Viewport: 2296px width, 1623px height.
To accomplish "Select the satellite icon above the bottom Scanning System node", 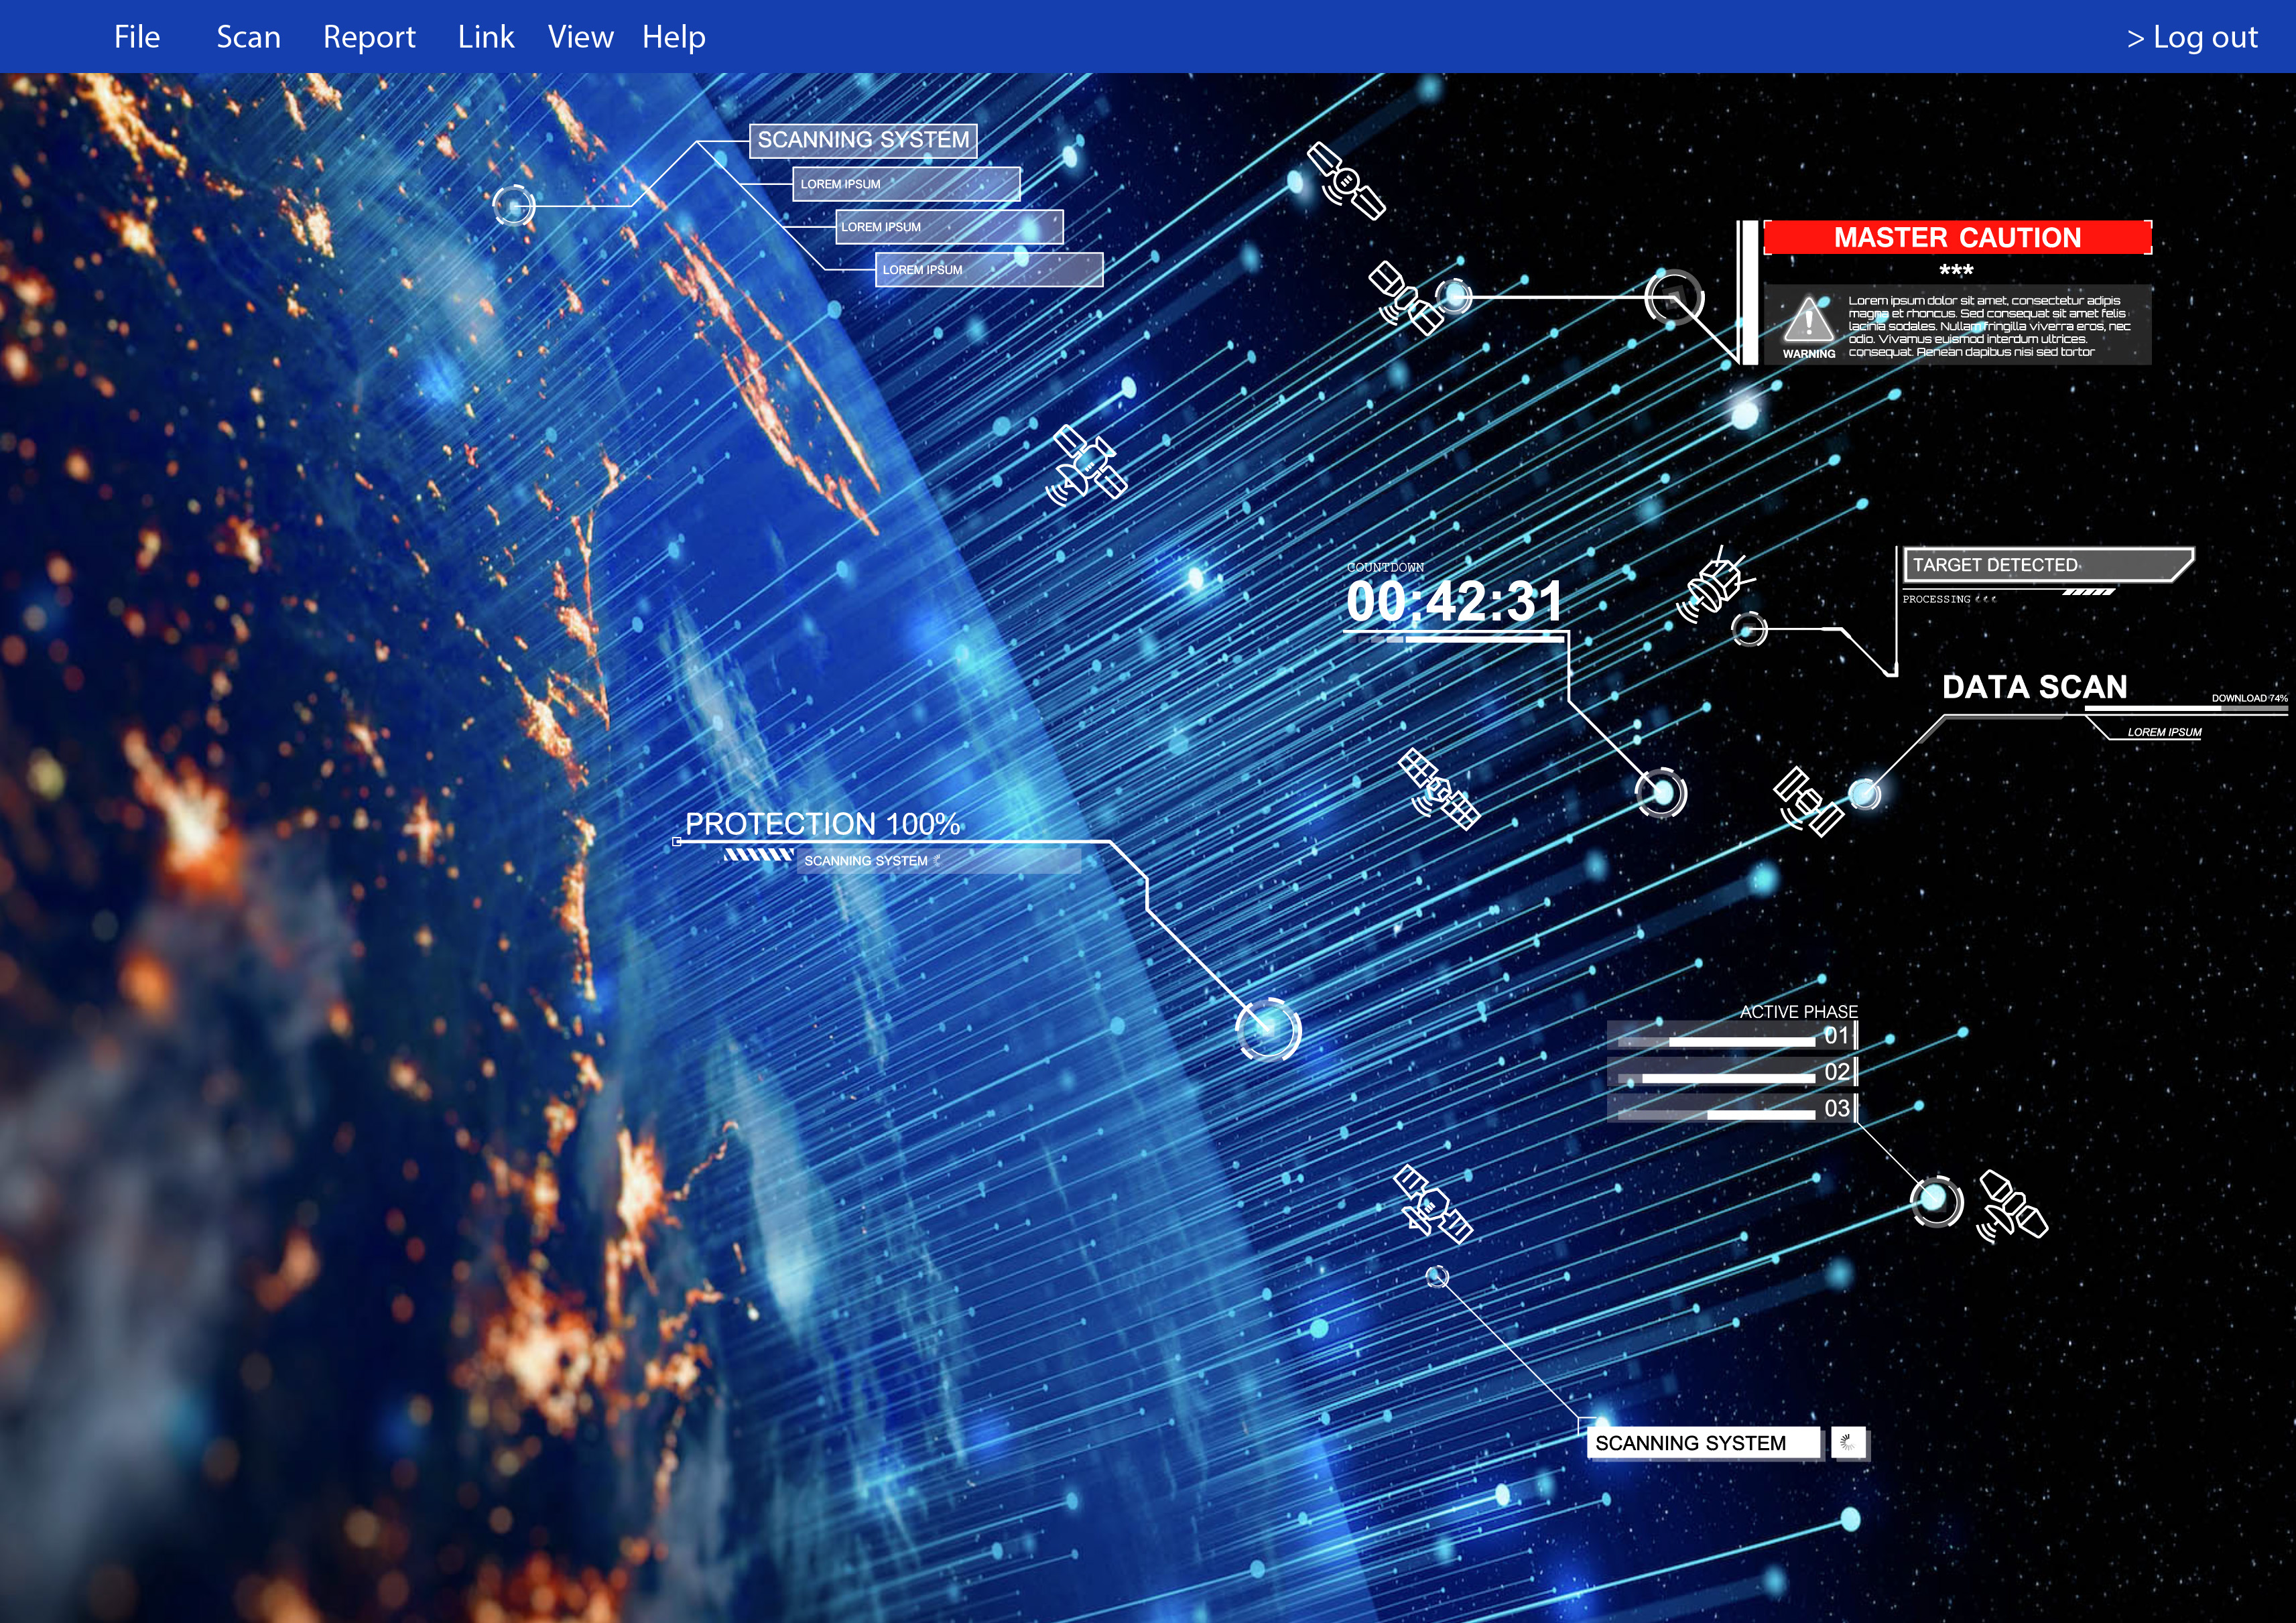I will tap(1432, 1203).
